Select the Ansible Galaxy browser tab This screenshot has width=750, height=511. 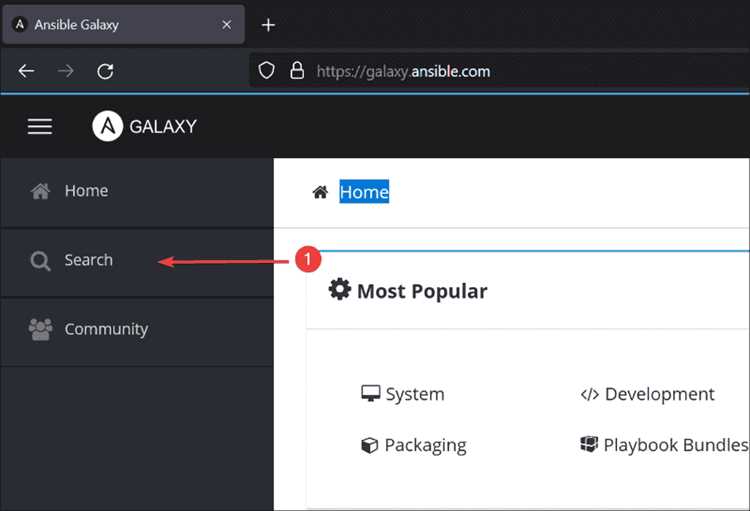click(123, 24)
